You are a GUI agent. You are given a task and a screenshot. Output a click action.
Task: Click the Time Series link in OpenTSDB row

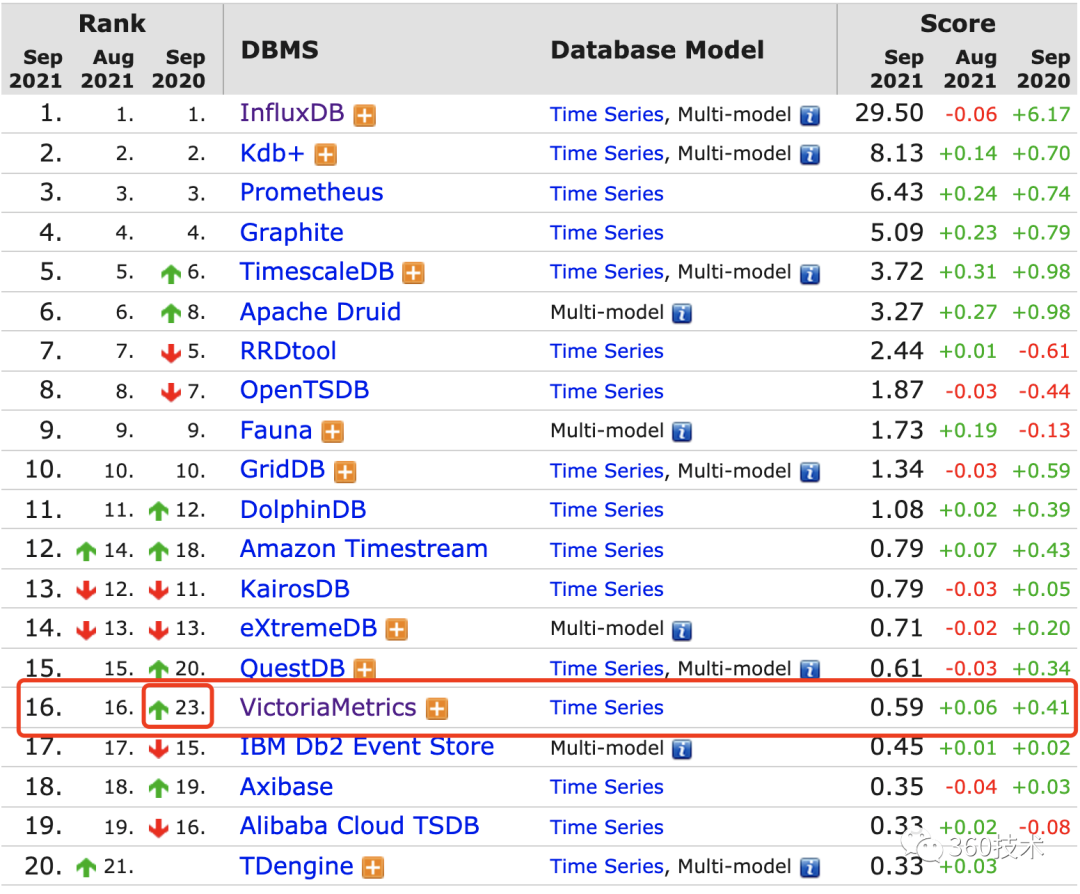click(606, 391)
